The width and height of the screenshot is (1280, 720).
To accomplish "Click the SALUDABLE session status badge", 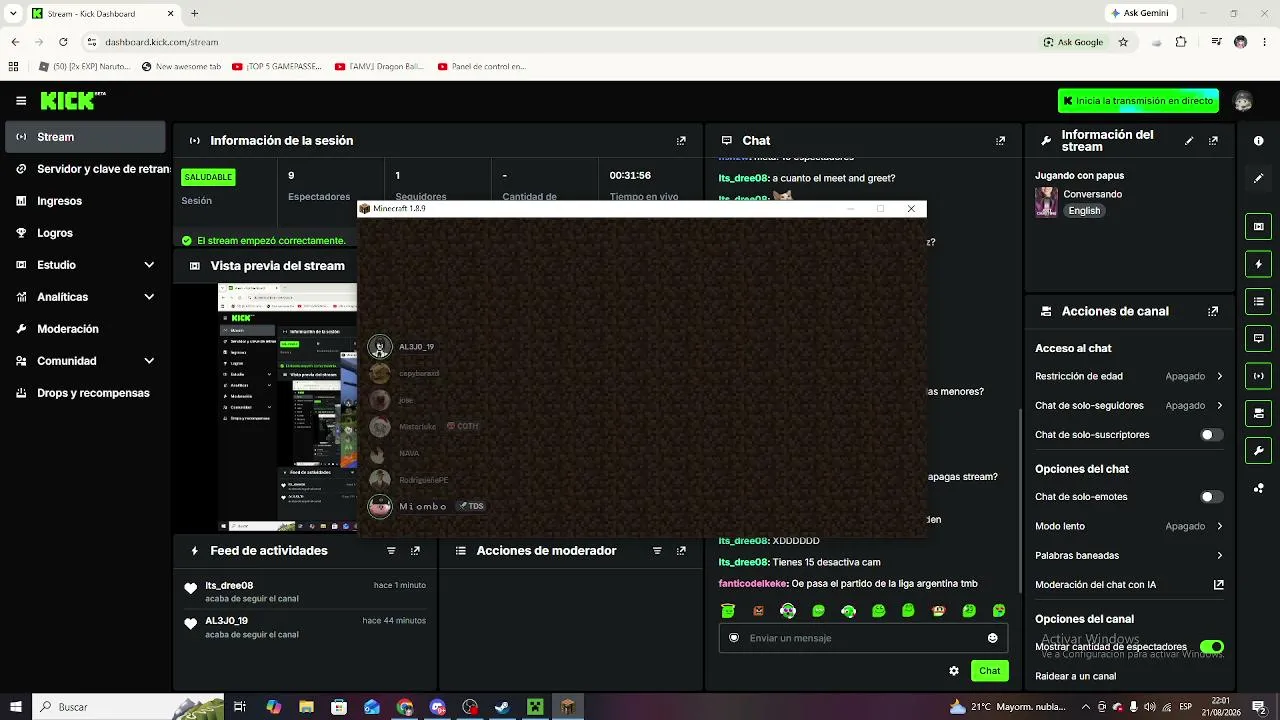I will (208, 177).
